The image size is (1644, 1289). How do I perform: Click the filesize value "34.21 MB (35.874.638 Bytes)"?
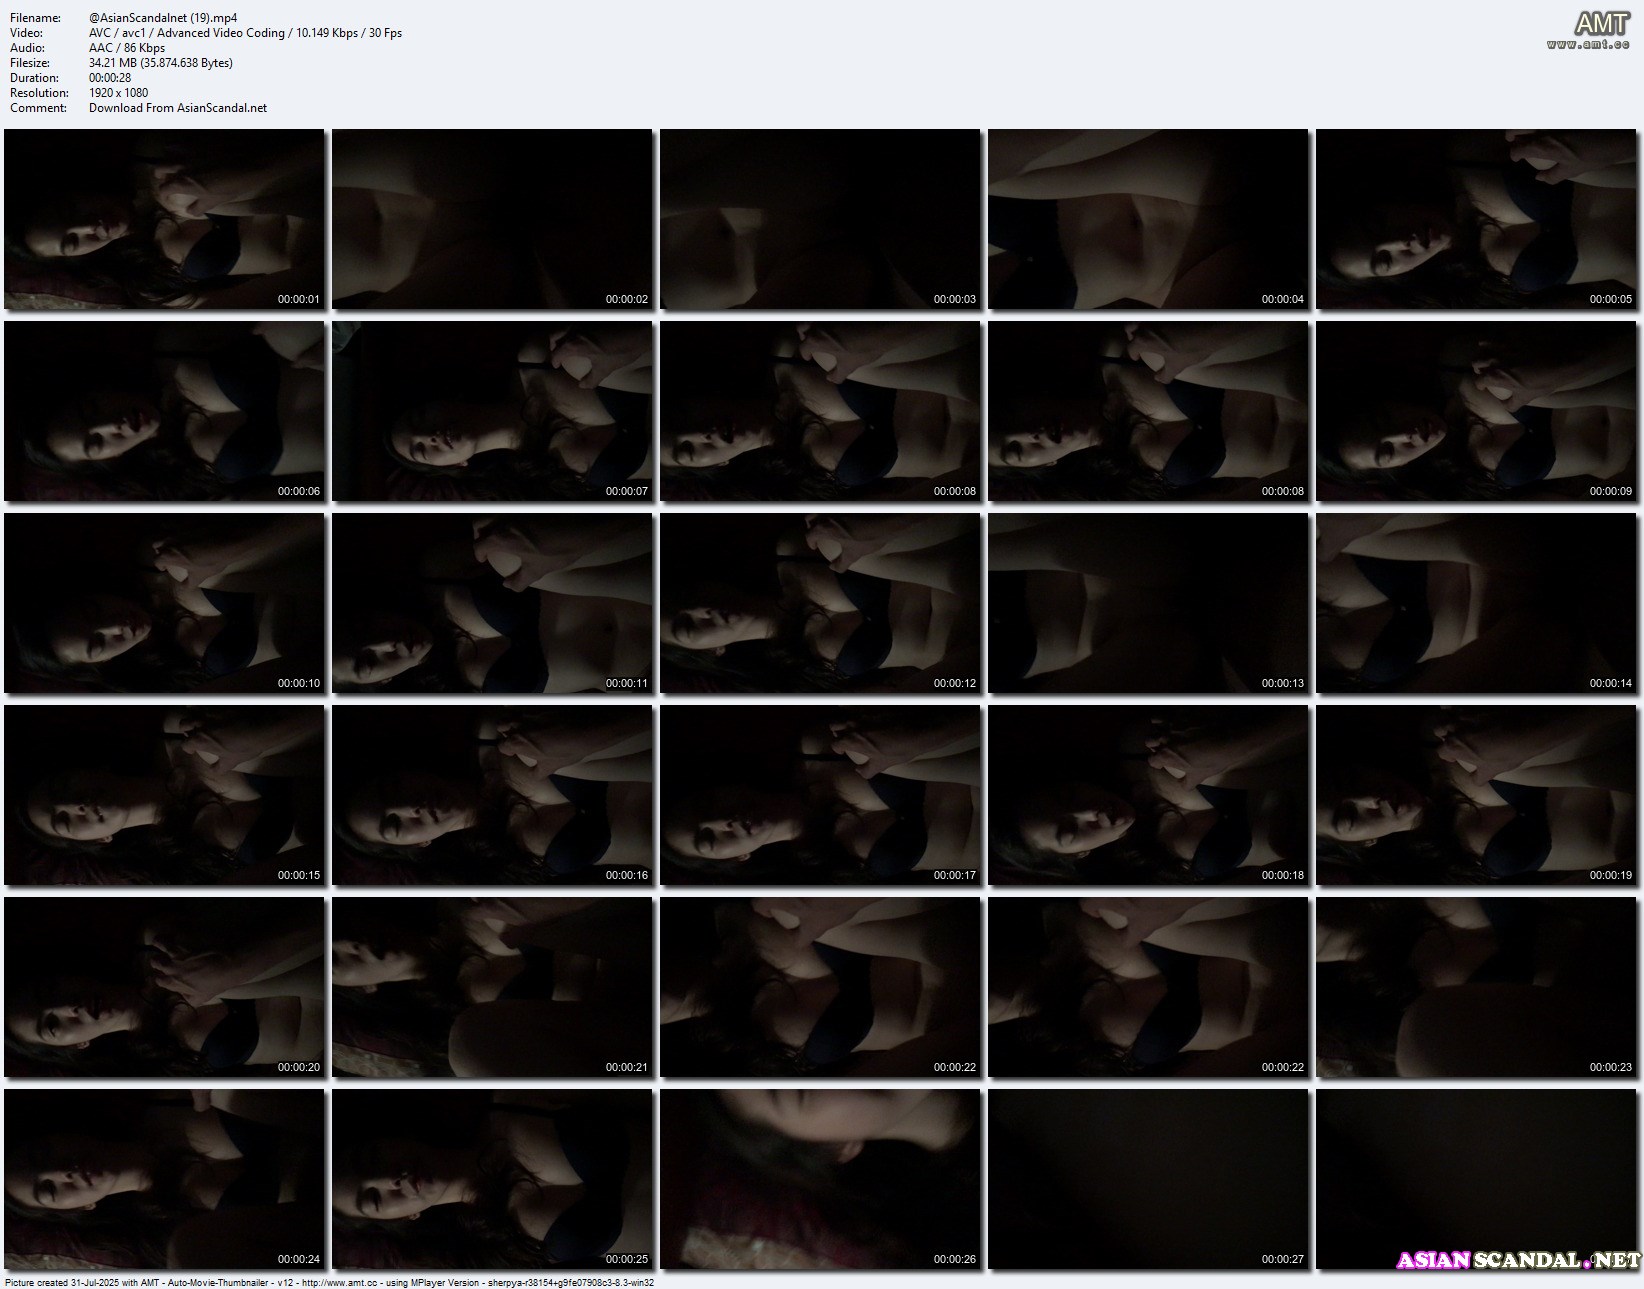tap(161, 63)
